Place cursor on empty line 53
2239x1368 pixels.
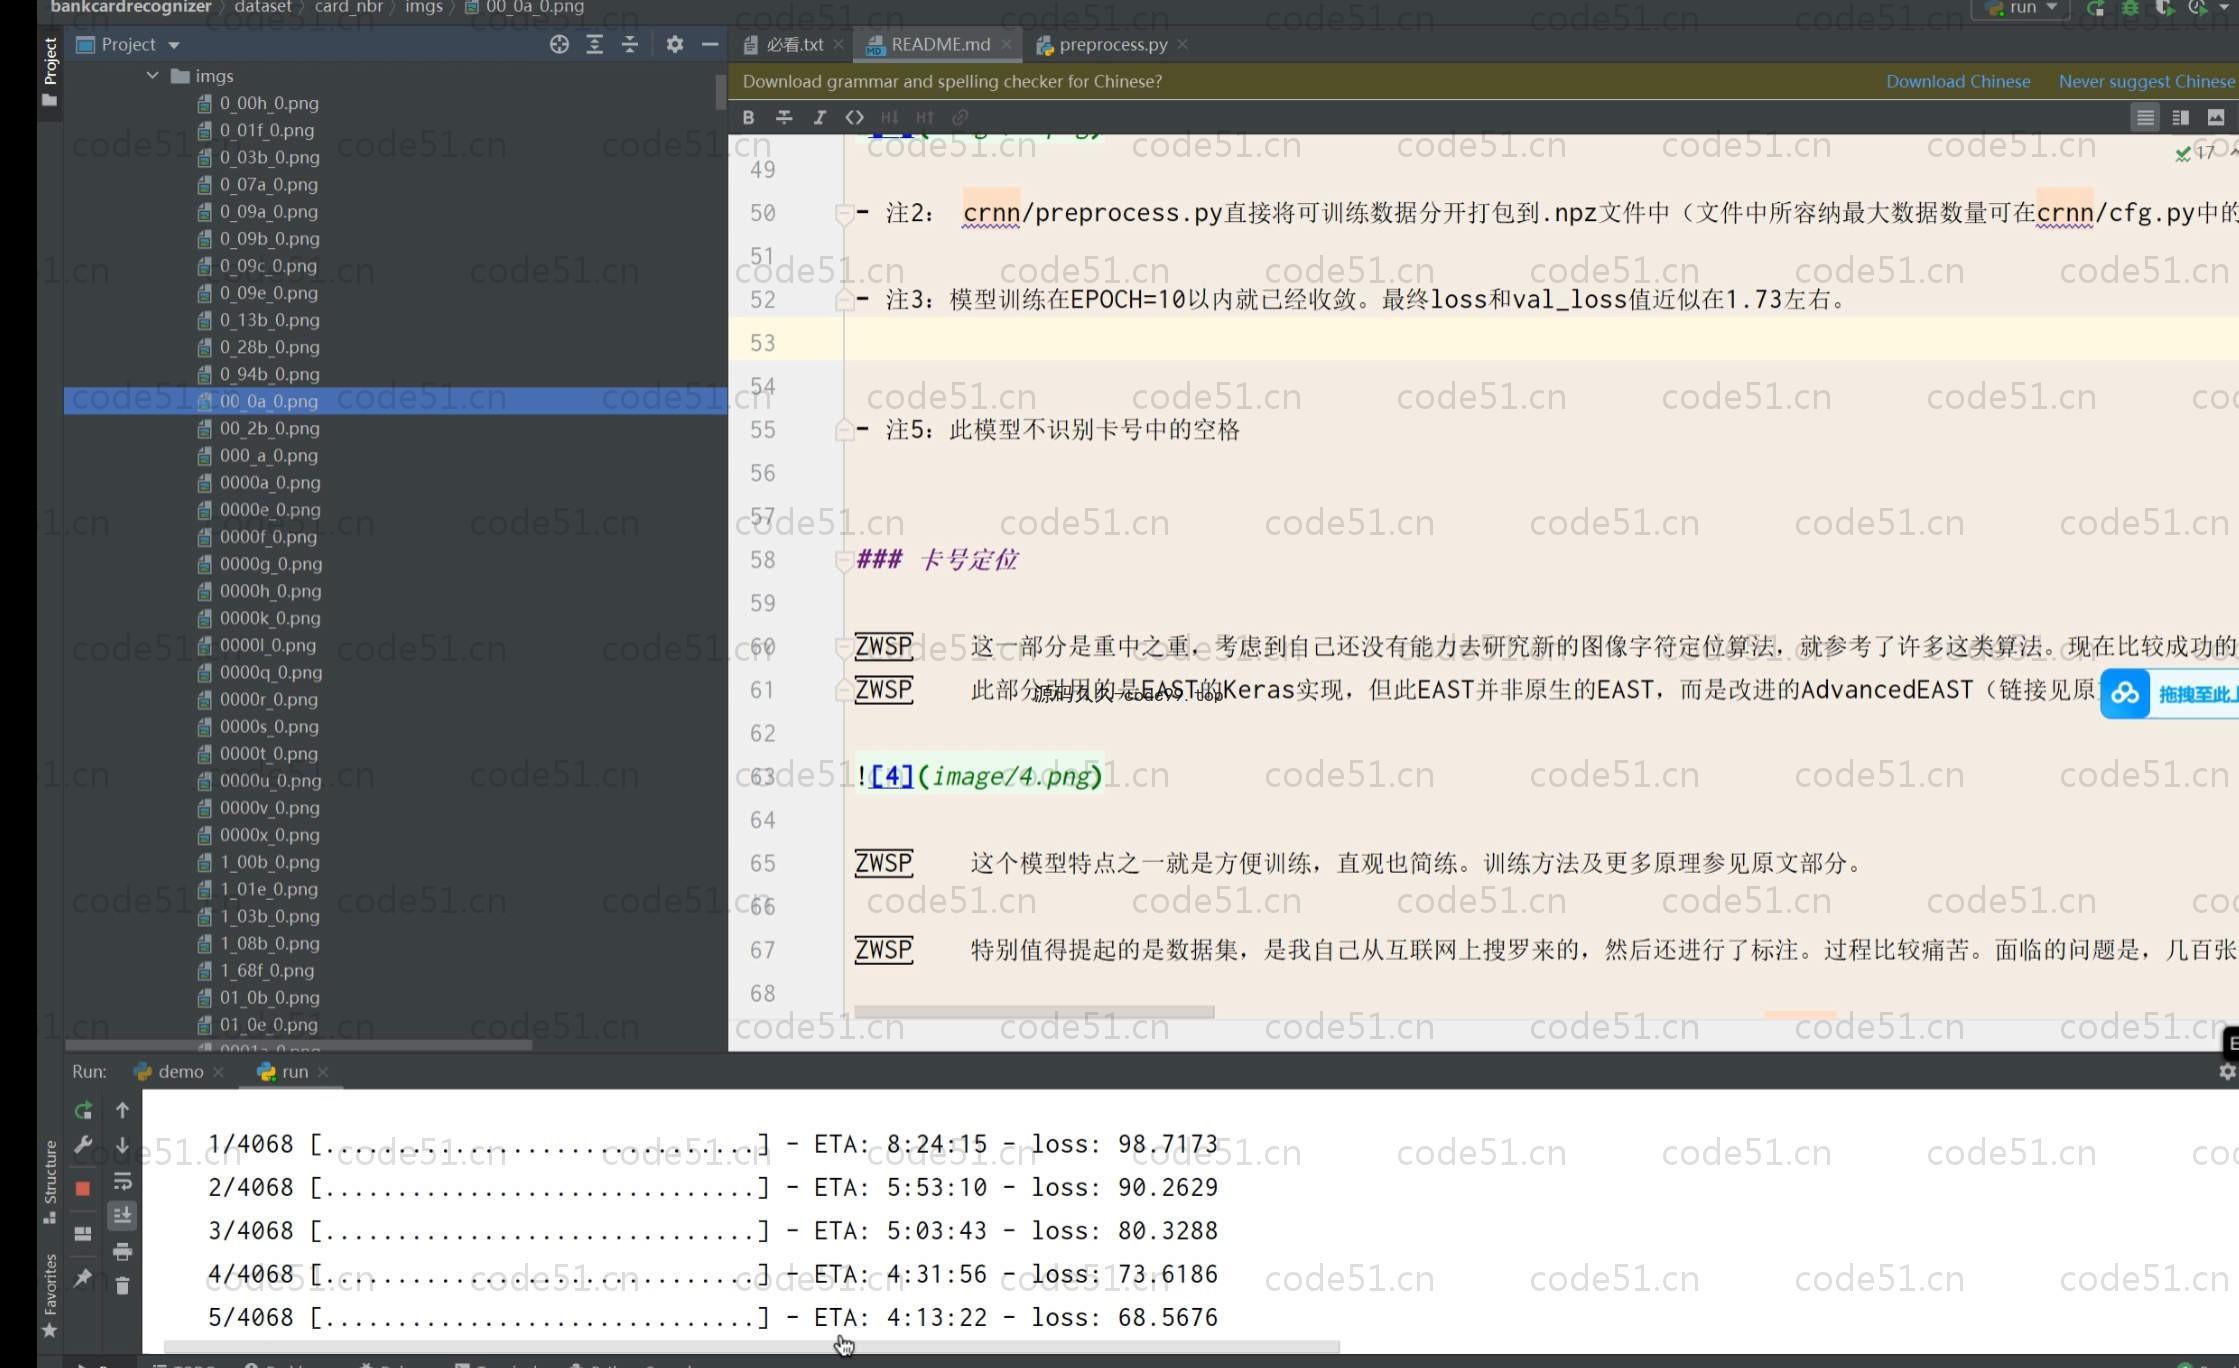coord(1540,342)
